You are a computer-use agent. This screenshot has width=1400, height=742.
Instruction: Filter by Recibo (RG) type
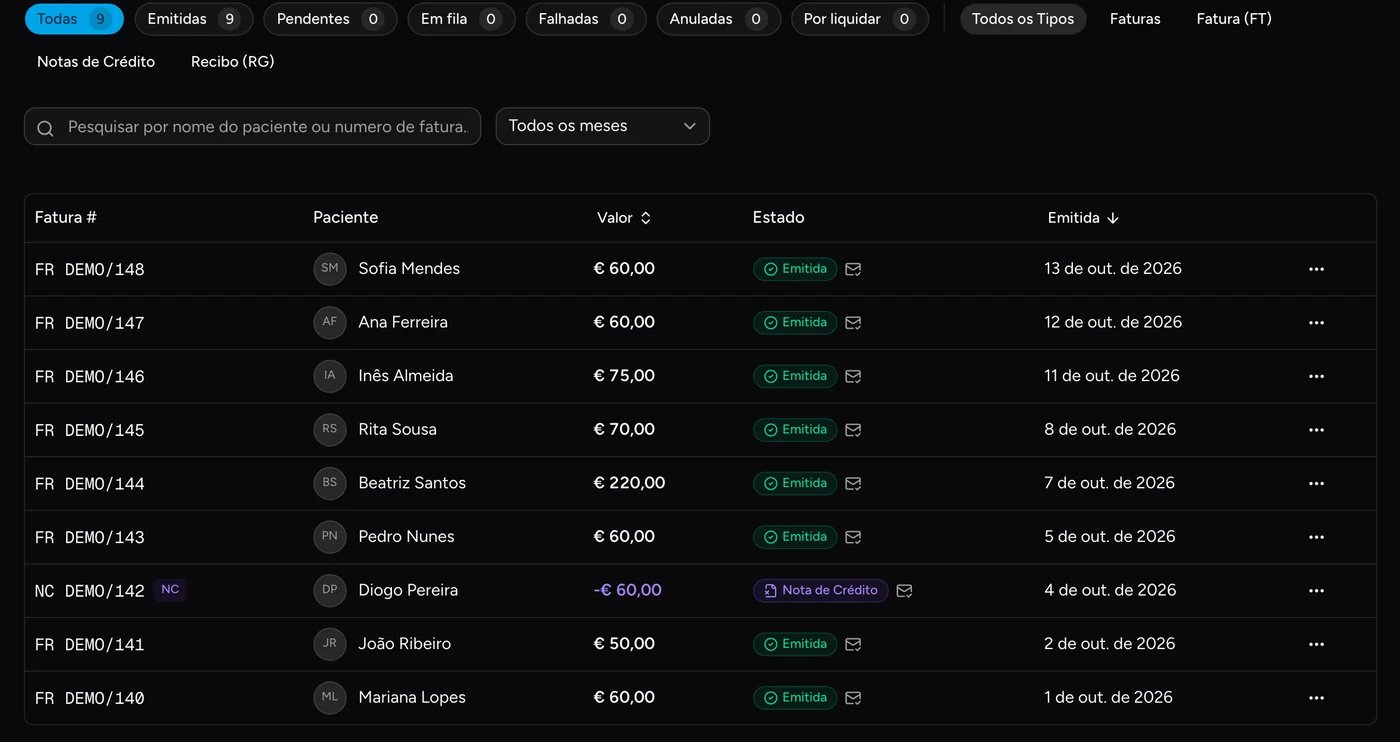click(x=232, y=62)
